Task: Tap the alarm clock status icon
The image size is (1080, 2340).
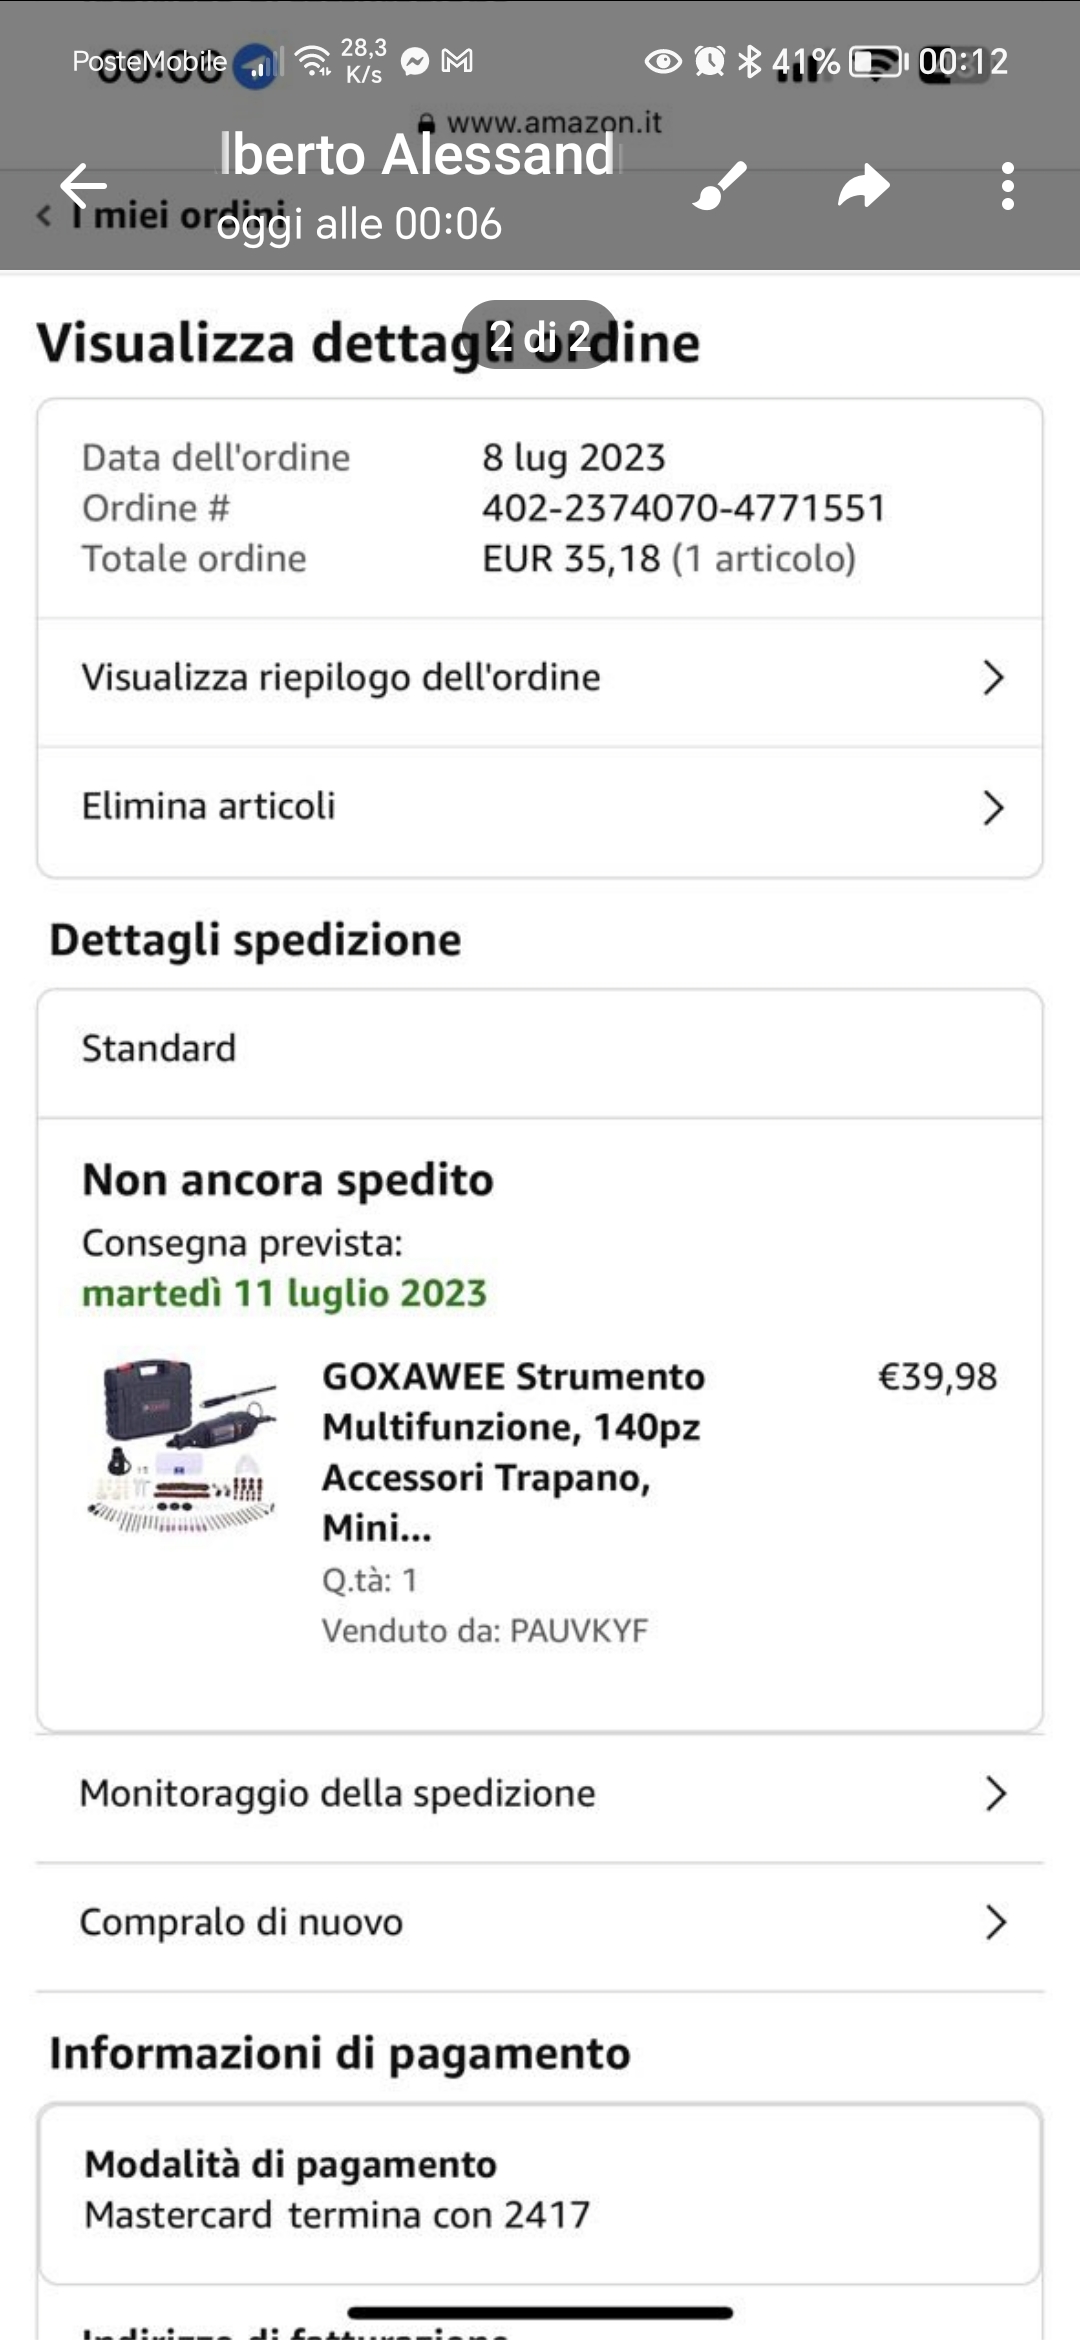Action: [710, 62]
